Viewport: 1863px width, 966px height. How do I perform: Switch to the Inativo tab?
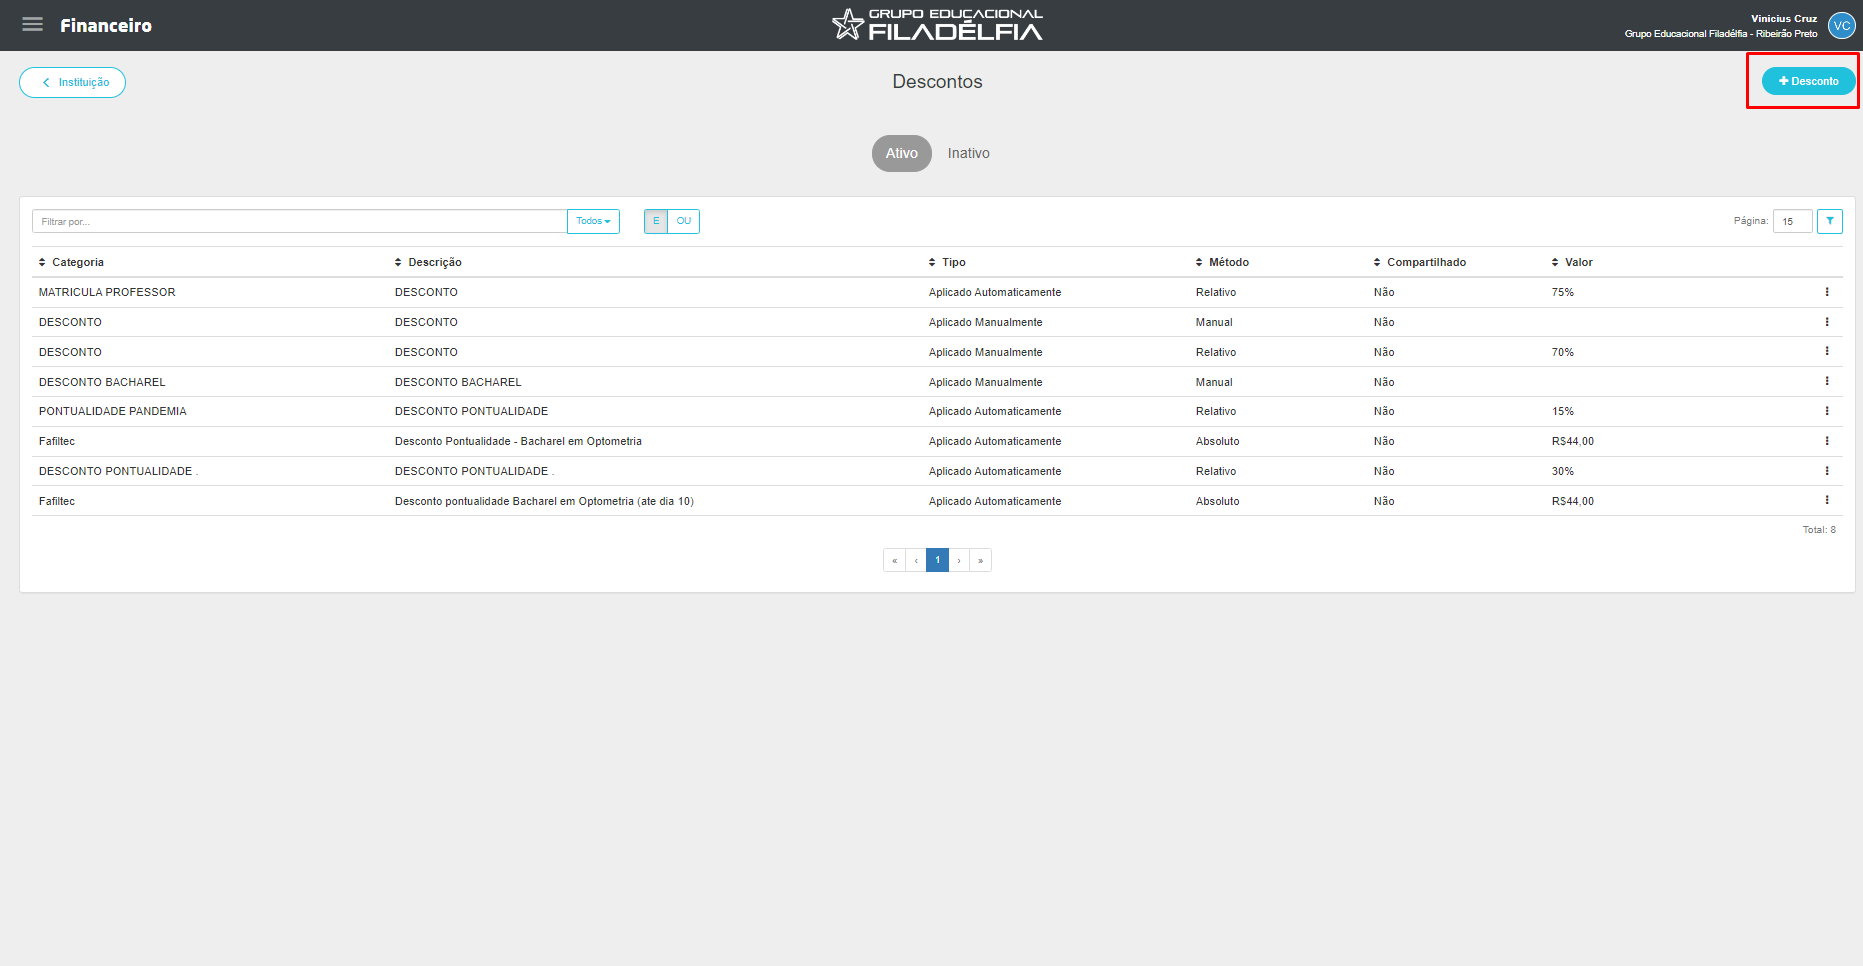pyautogui.click(x=968, y=153)
